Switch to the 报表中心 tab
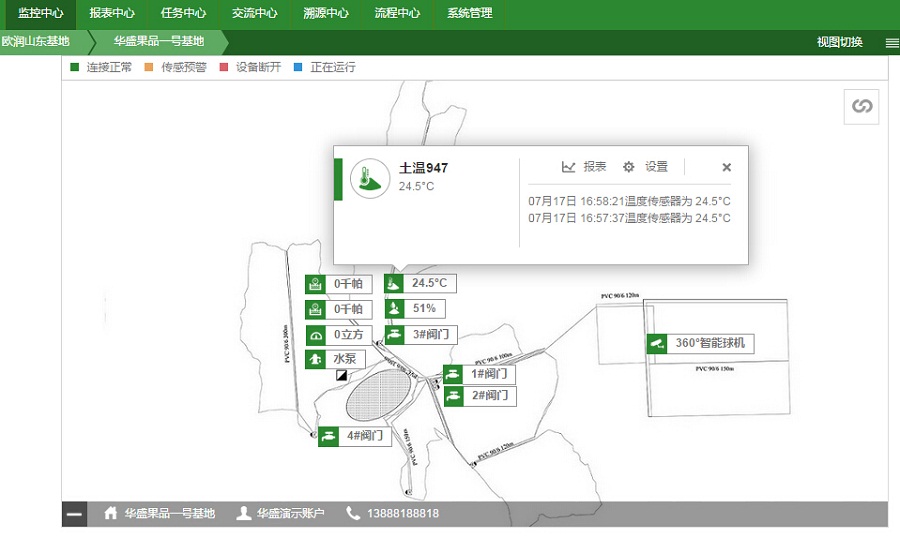Viewport: 900px width, 538px height. click(112, 13)
